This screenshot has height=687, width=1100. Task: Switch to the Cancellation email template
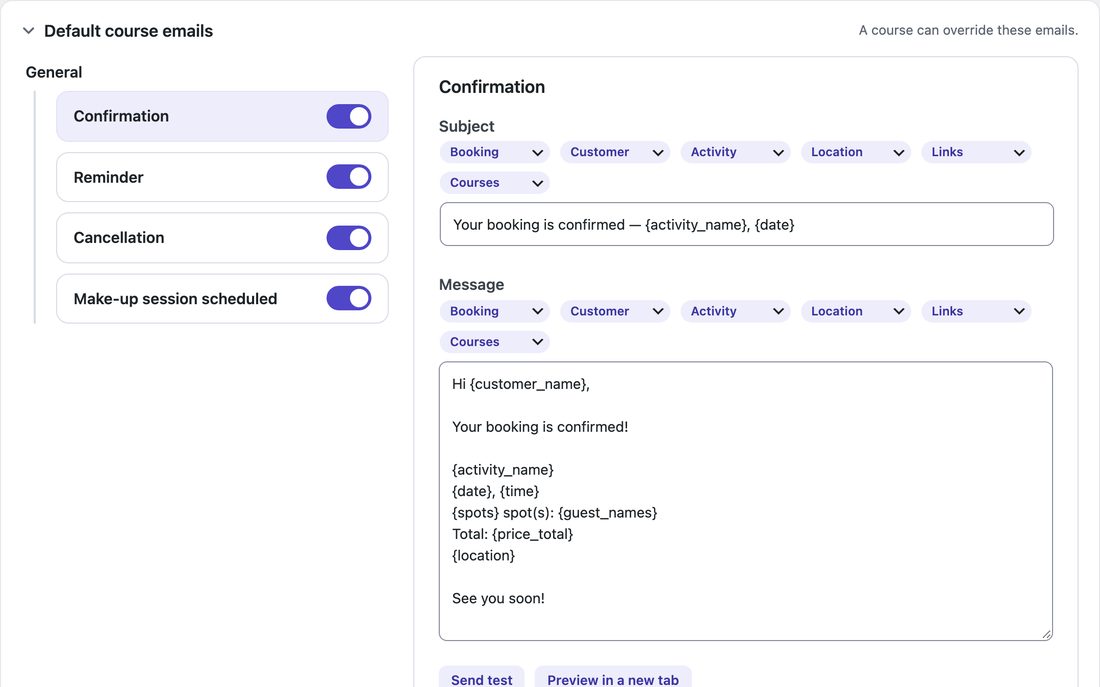click(222, 238)
